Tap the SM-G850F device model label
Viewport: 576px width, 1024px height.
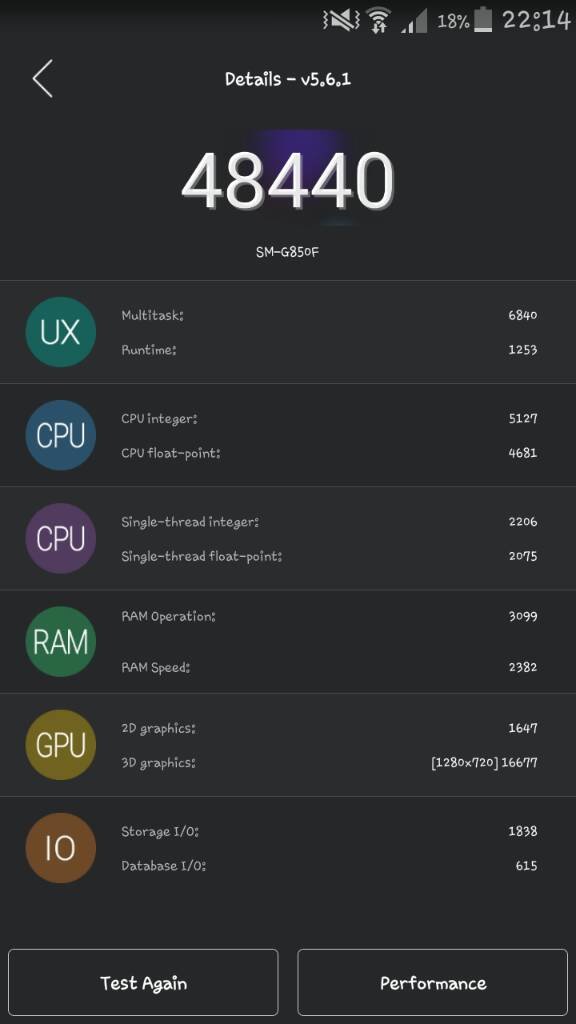(x=287, y=251)
